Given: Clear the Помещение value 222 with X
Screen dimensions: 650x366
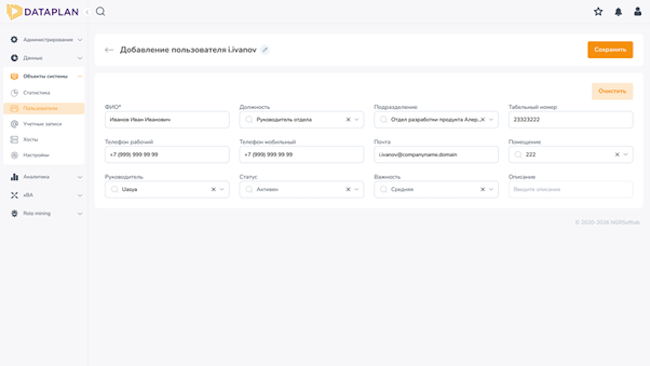Looking at the screenshot, I should point(617,155).
